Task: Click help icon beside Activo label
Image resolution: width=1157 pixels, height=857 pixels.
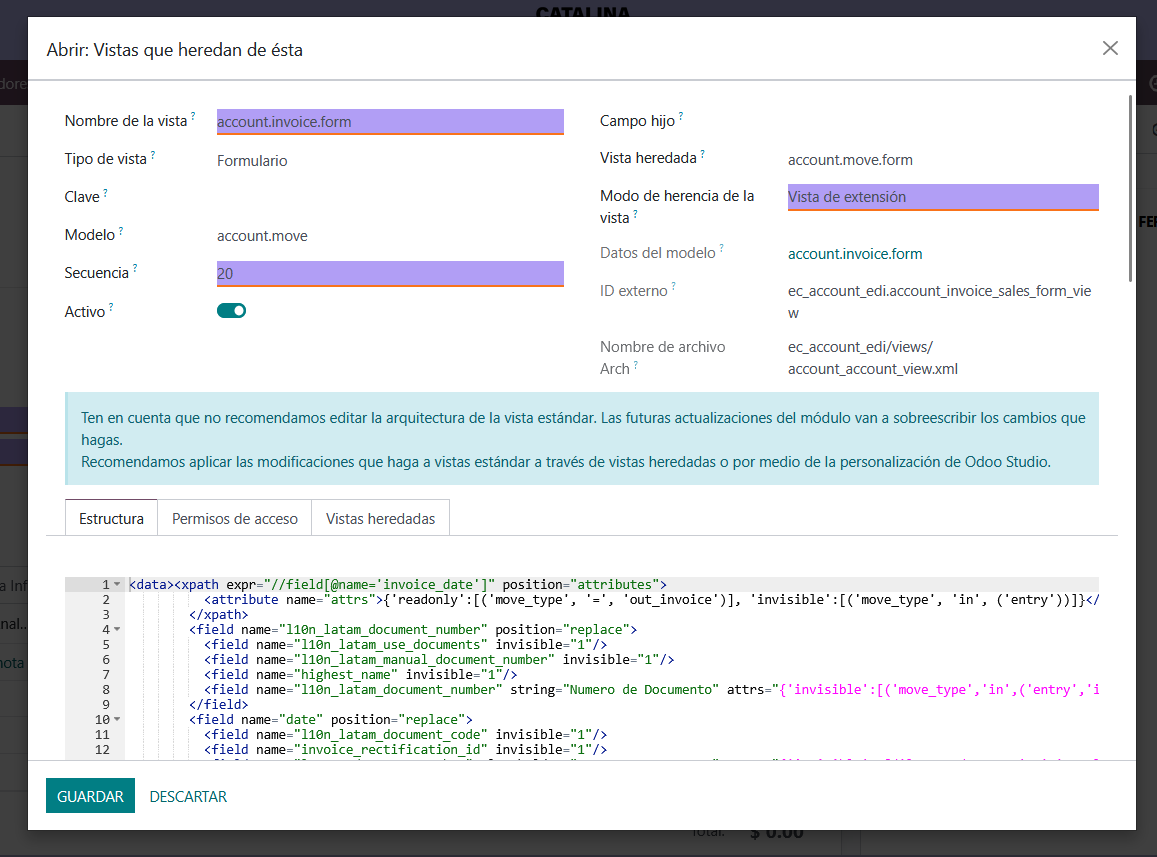Action: [x=111, y=308]
